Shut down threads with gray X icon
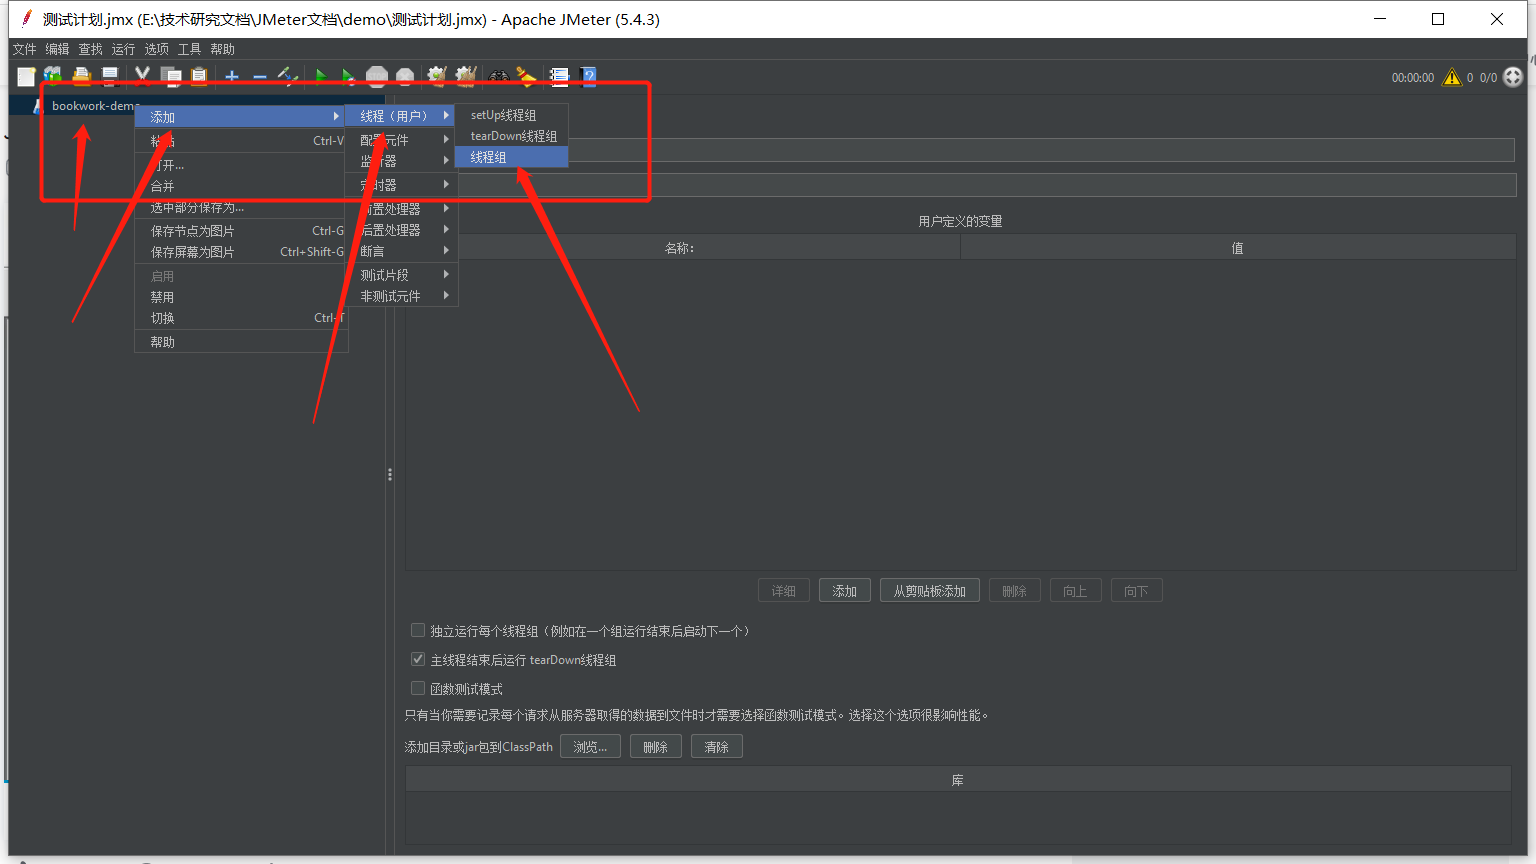 [405, 76]
